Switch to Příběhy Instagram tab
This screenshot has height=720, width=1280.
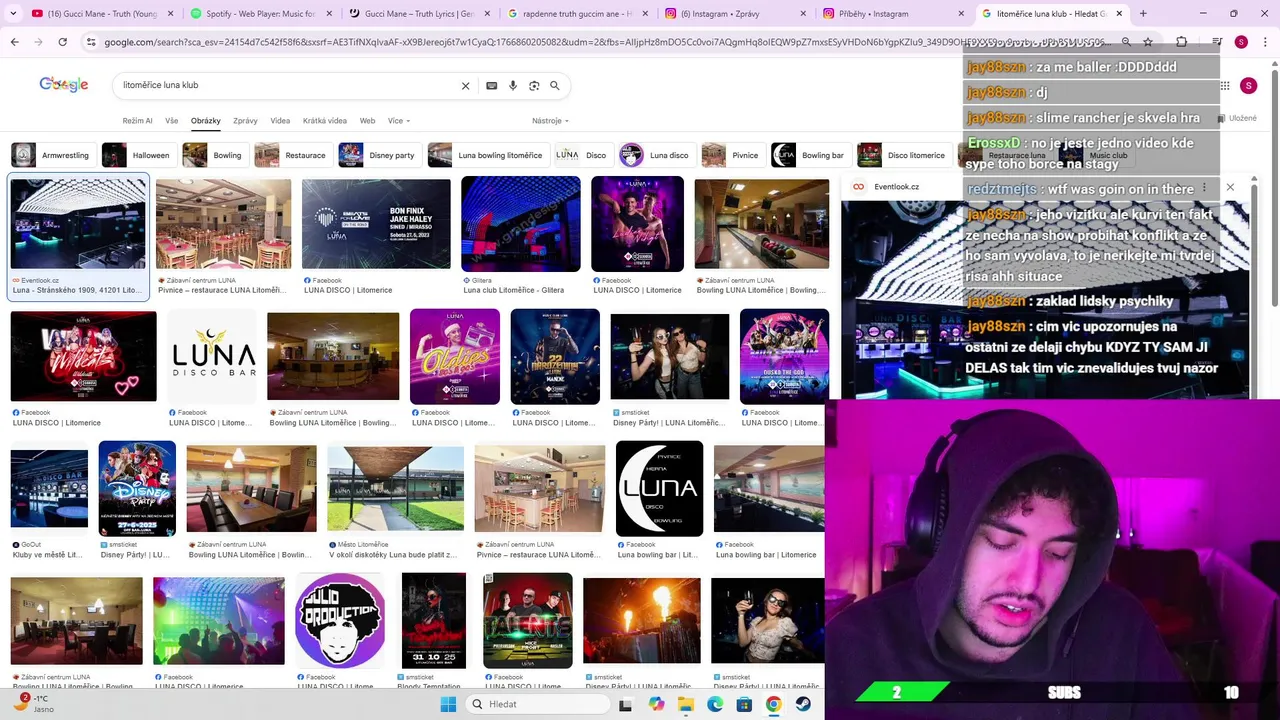click(892, 14)
